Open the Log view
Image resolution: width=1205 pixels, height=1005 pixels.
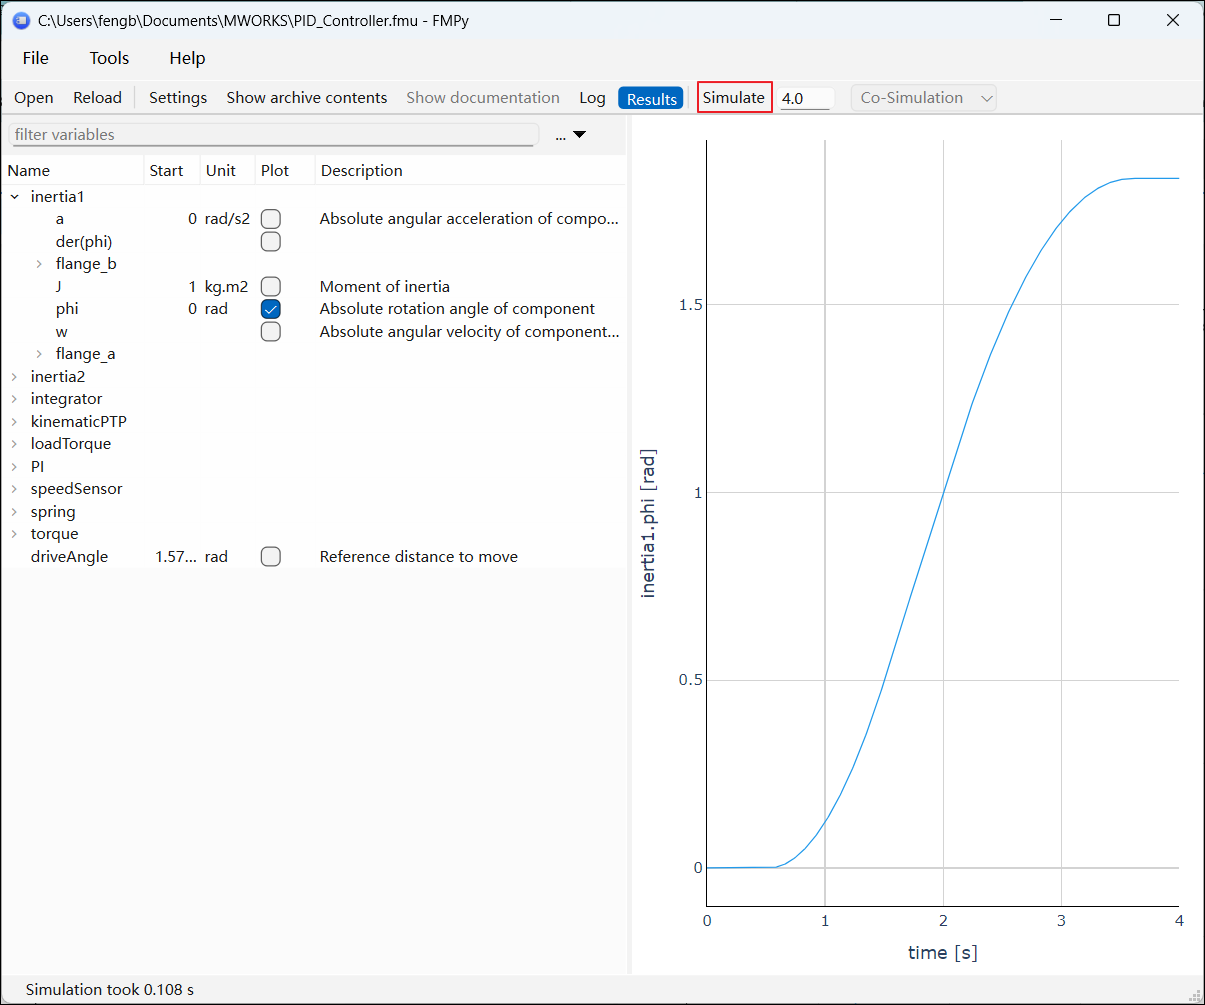click(592, 98)
